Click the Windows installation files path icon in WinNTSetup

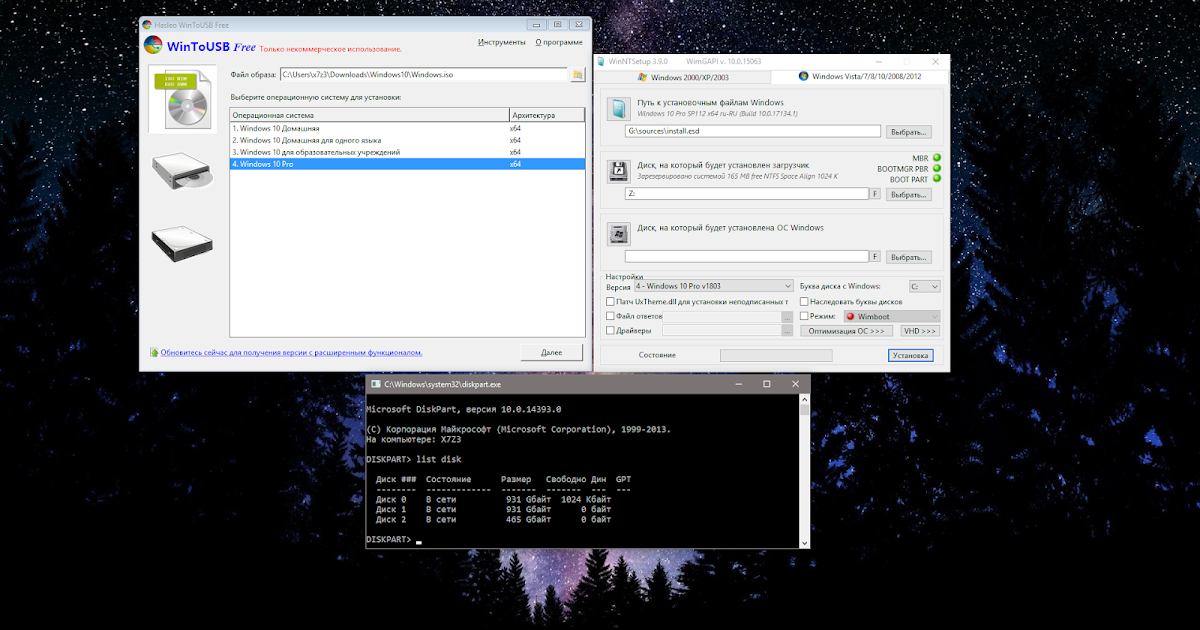[x=619, y=109]
